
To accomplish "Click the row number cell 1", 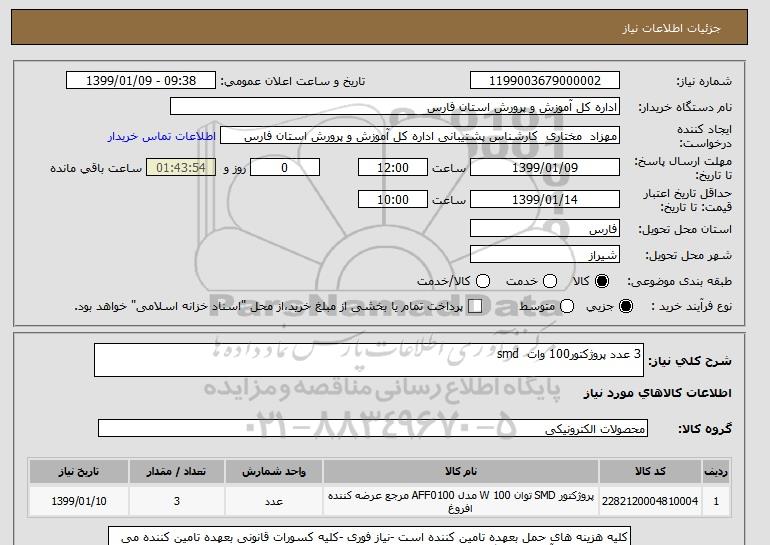I will 716,501.
